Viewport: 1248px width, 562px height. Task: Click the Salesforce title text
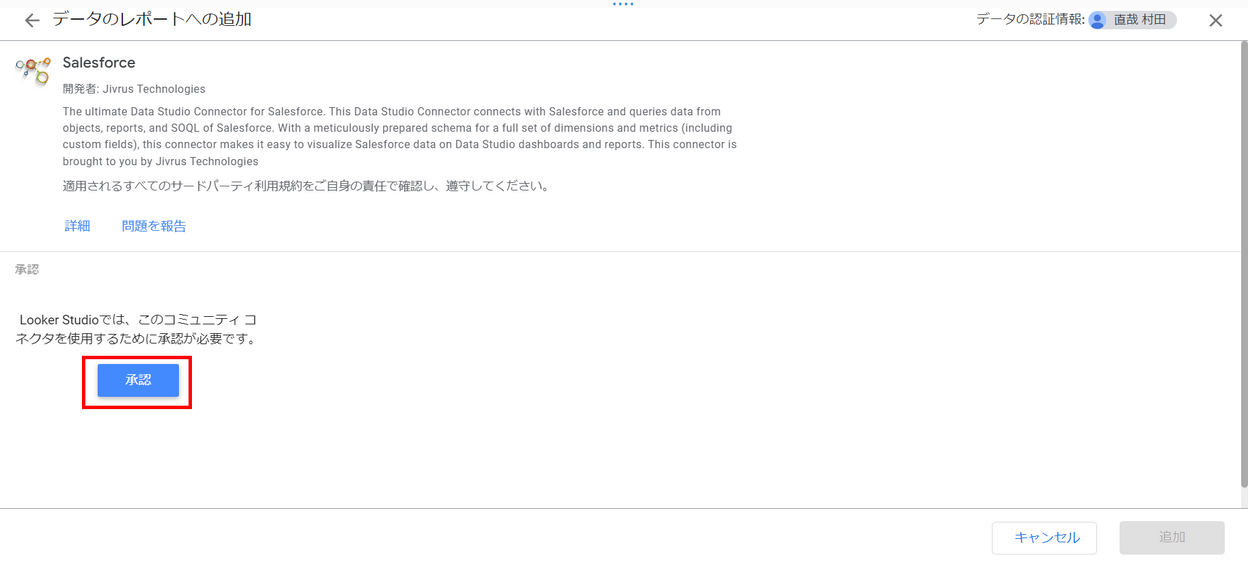(99, 63)
